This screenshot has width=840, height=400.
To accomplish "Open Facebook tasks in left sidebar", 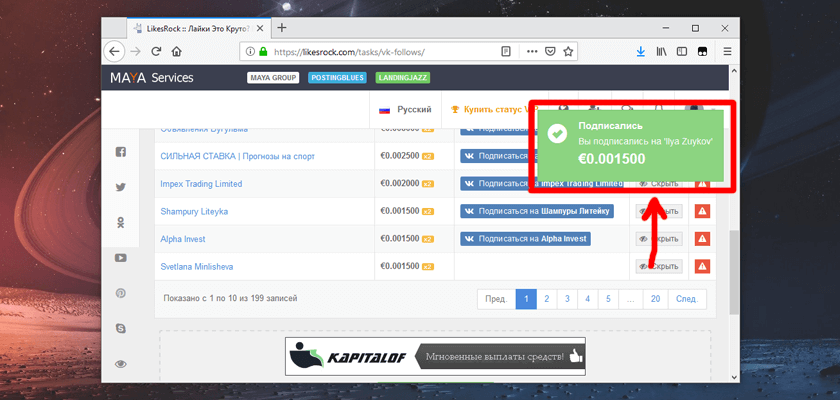I will (121, 152).
